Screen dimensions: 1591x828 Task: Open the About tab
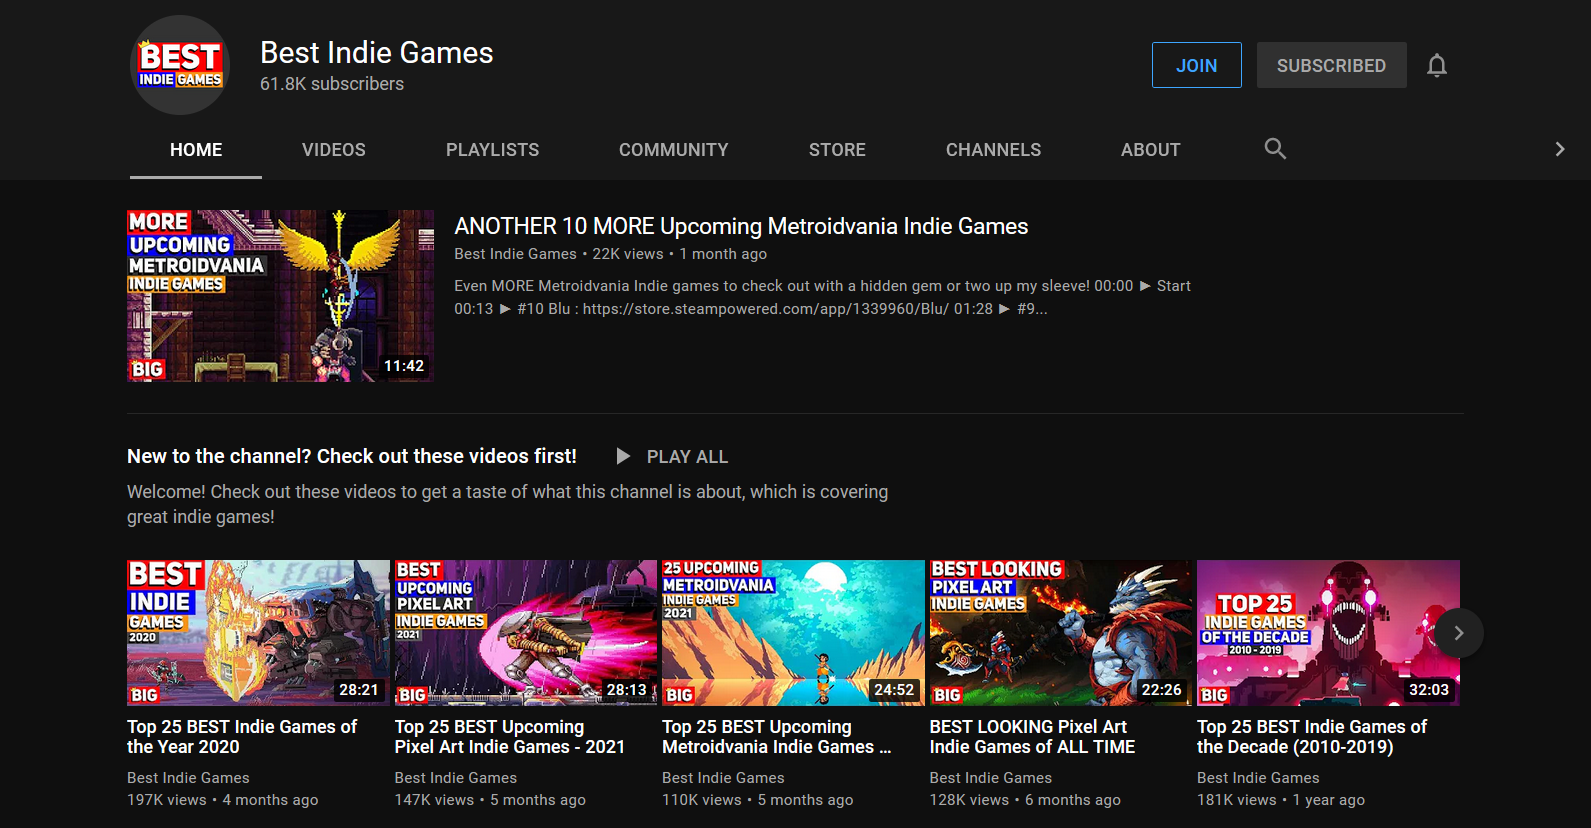point(1150,150)
